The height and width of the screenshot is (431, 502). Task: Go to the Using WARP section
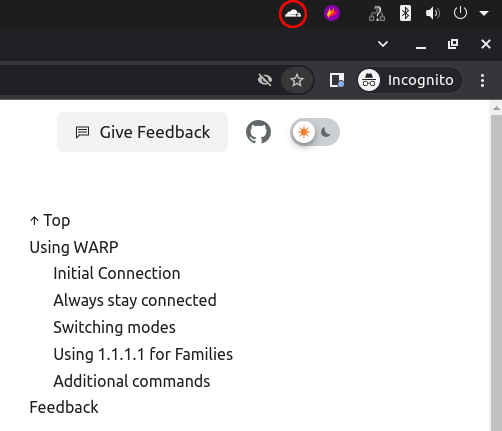74,247
